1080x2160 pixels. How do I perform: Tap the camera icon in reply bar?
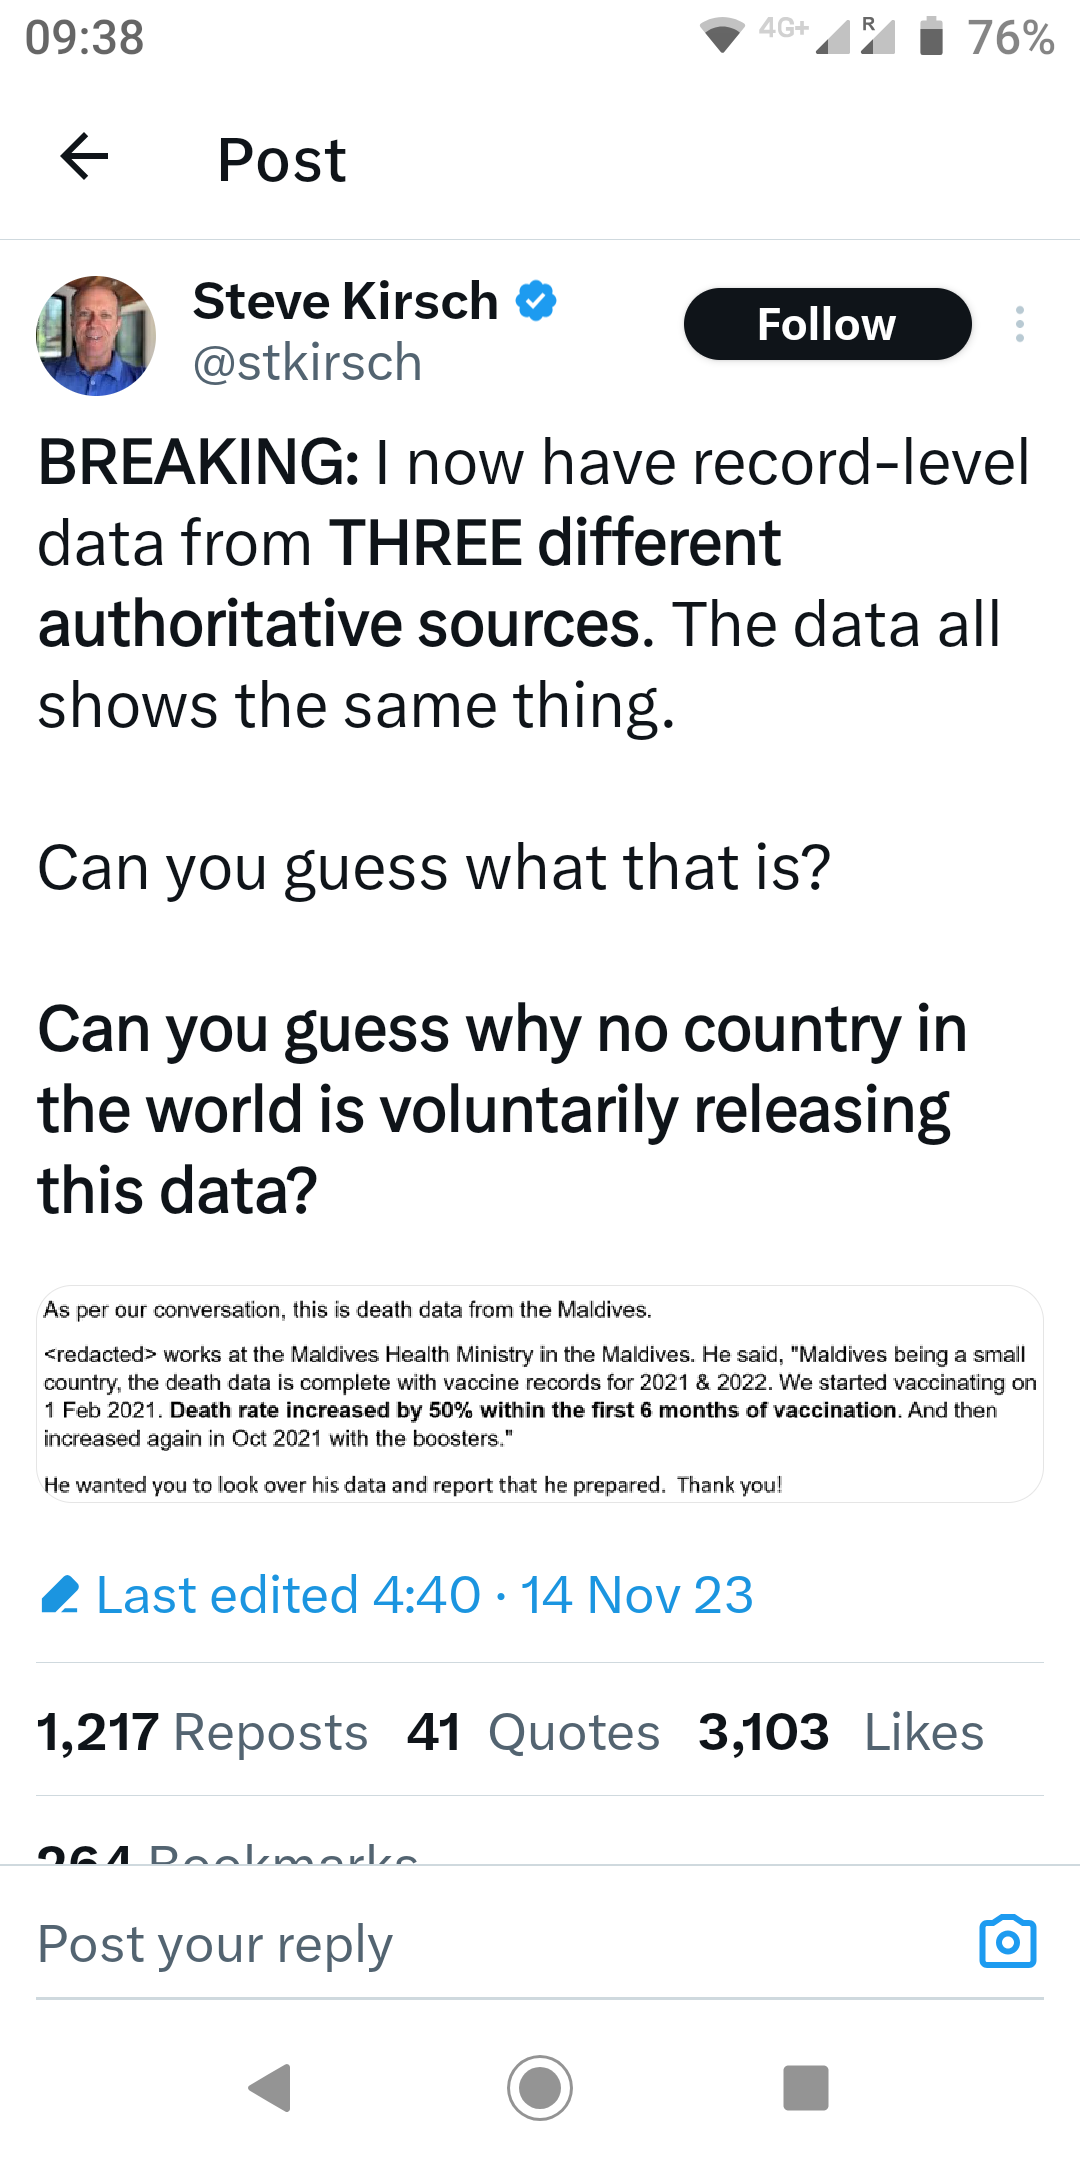point(1007,1942)
